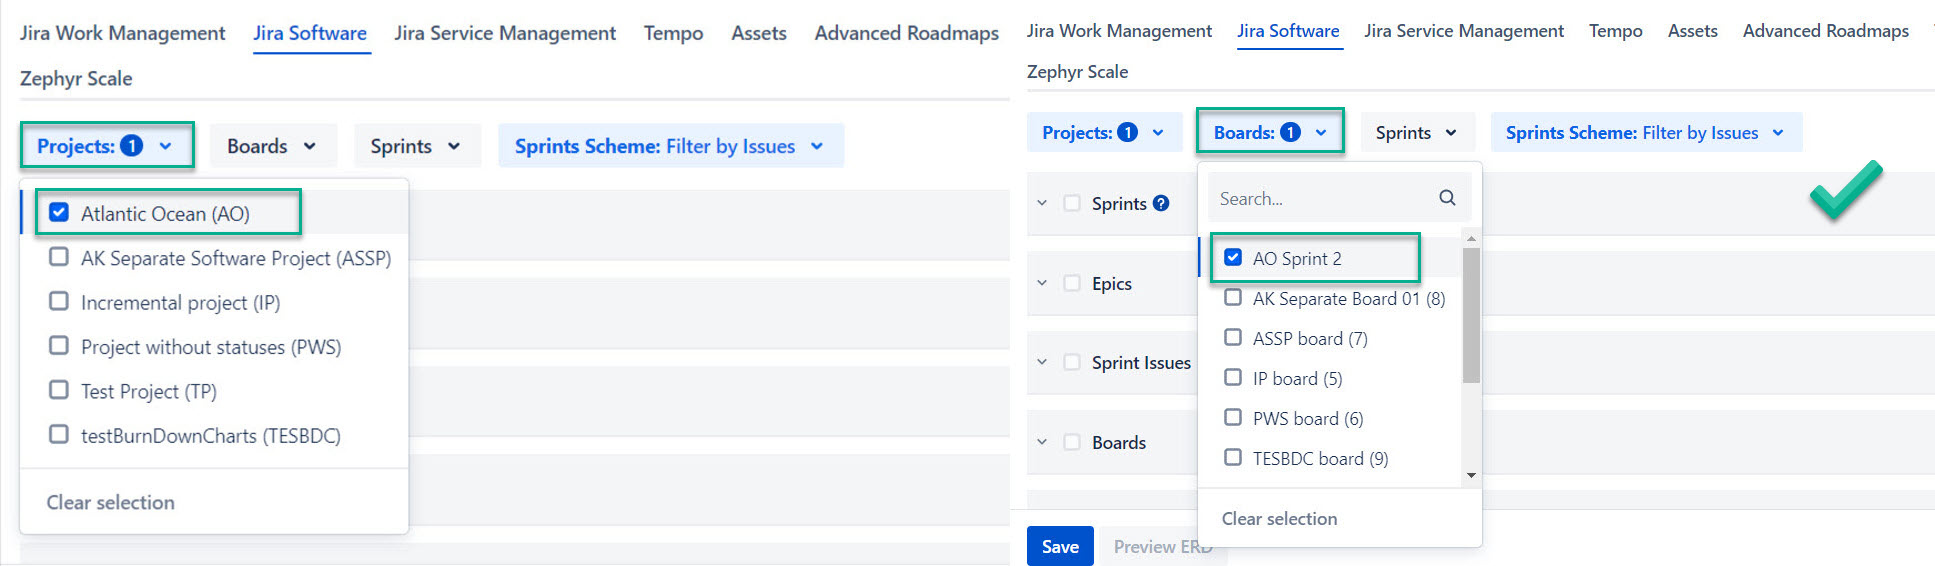Viewport: 1935px width, 566px height.
Task: Open right panel Projects: 1 dropdown
Action: click(x=1104, y=132)
